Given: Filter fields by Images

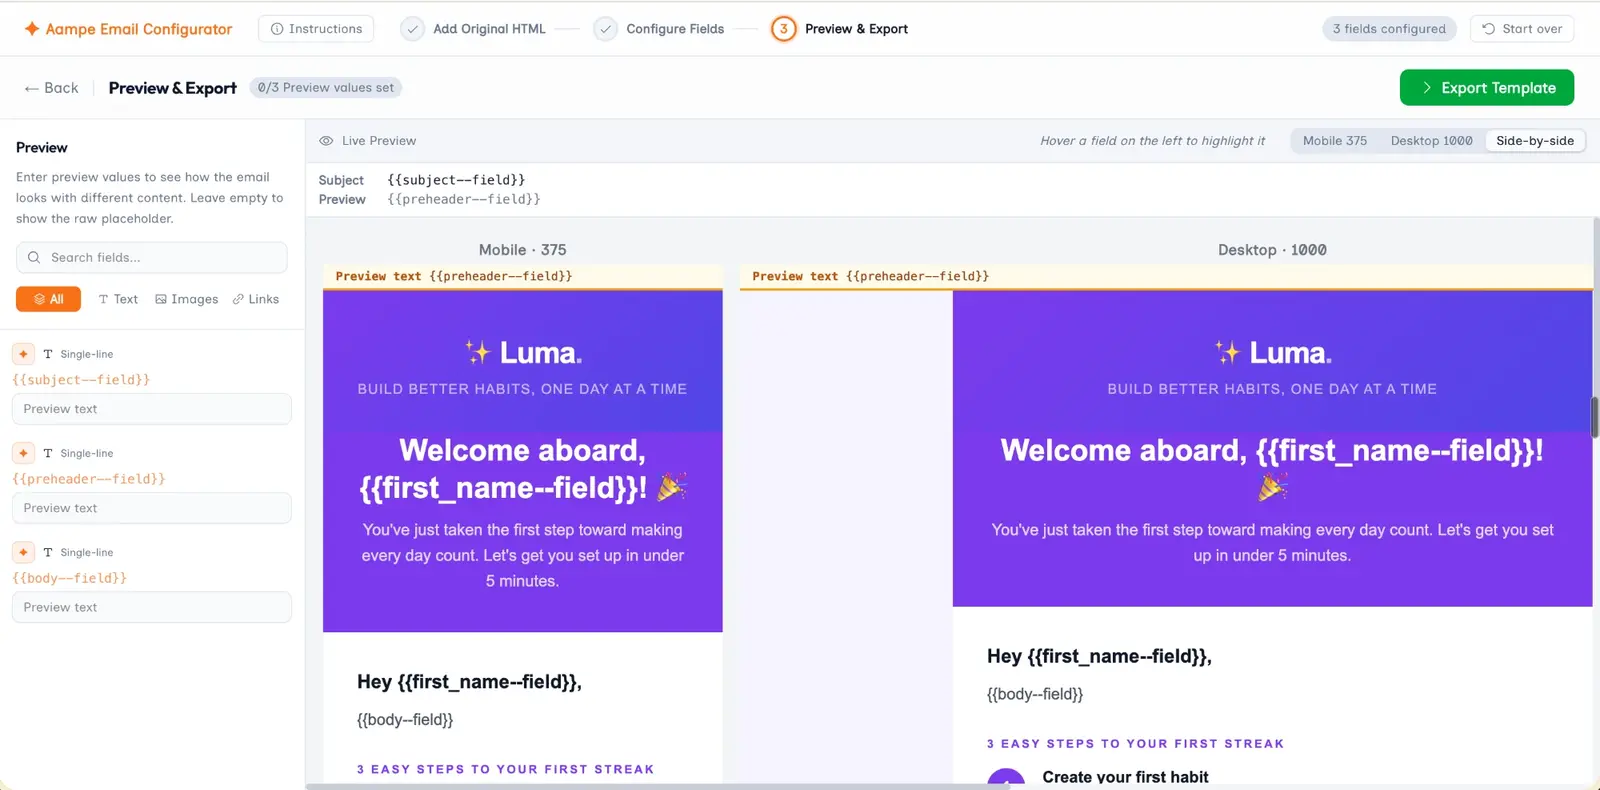Looking at the screenshot, I should [x=187, y=299].
